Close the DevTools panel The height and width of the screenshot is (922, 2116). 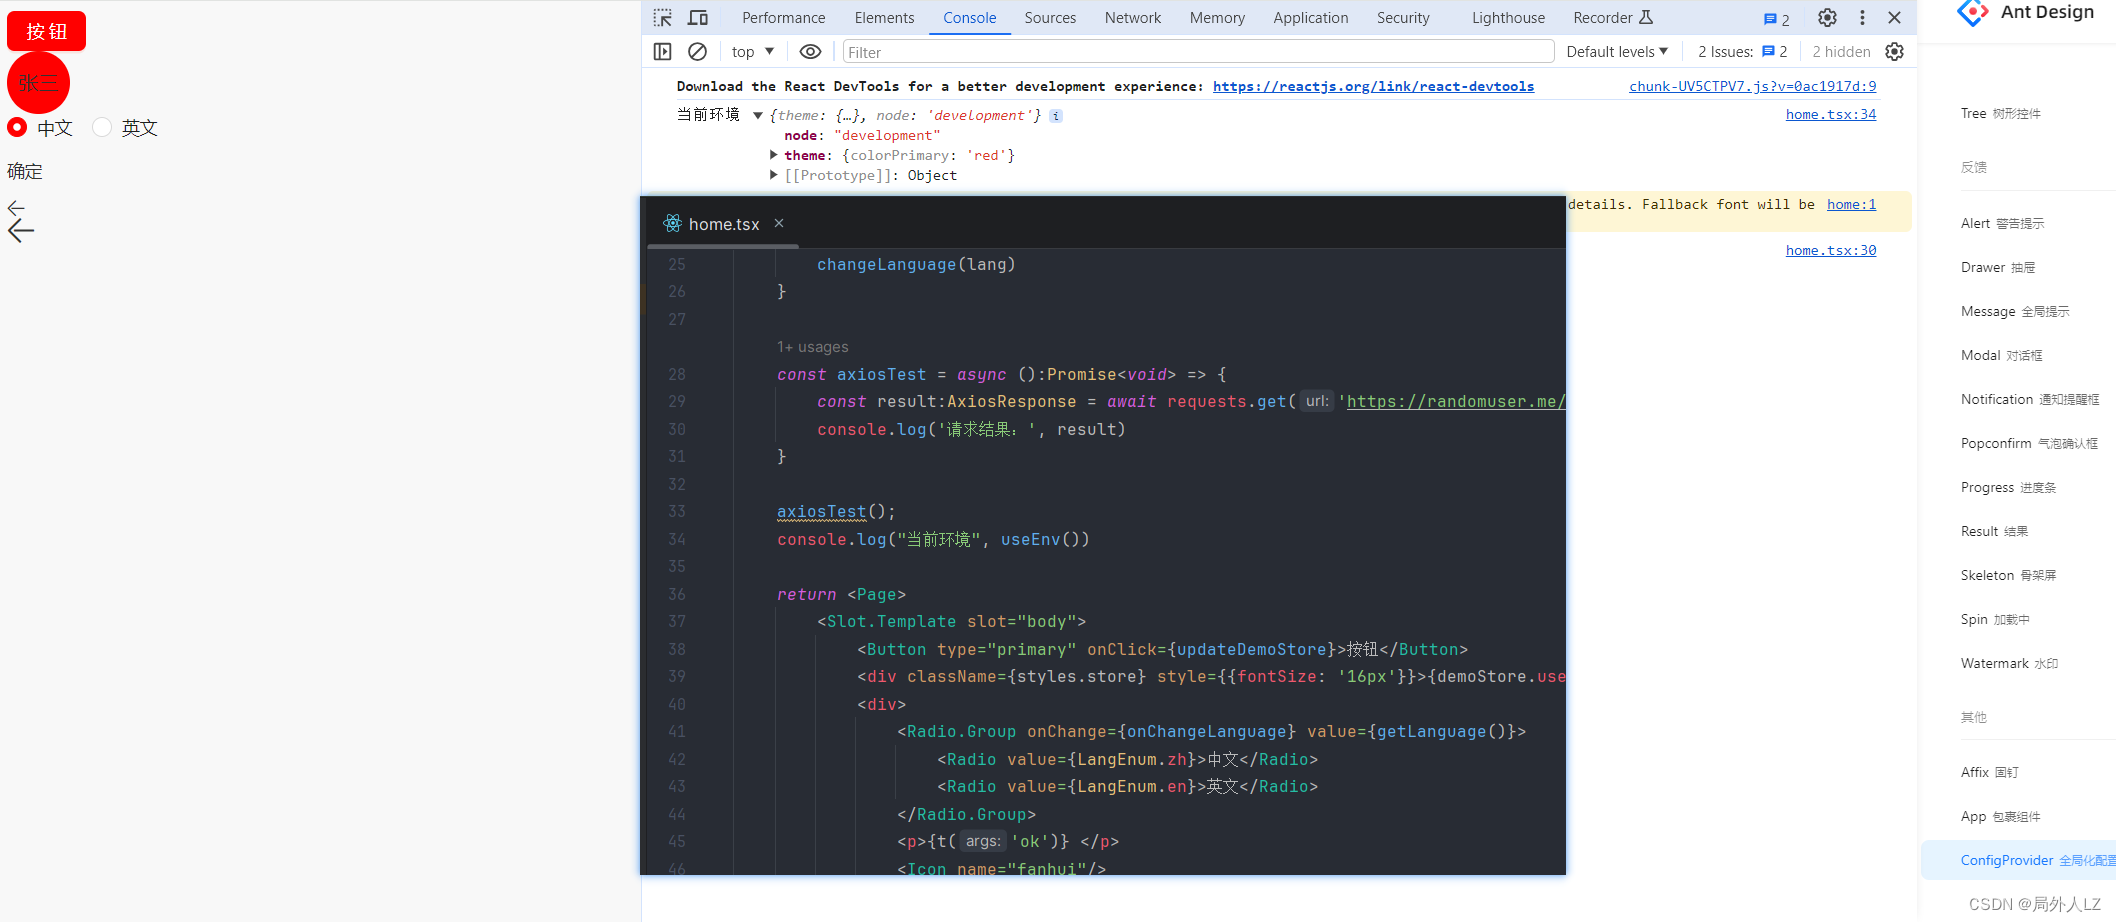coord(1894,18)
